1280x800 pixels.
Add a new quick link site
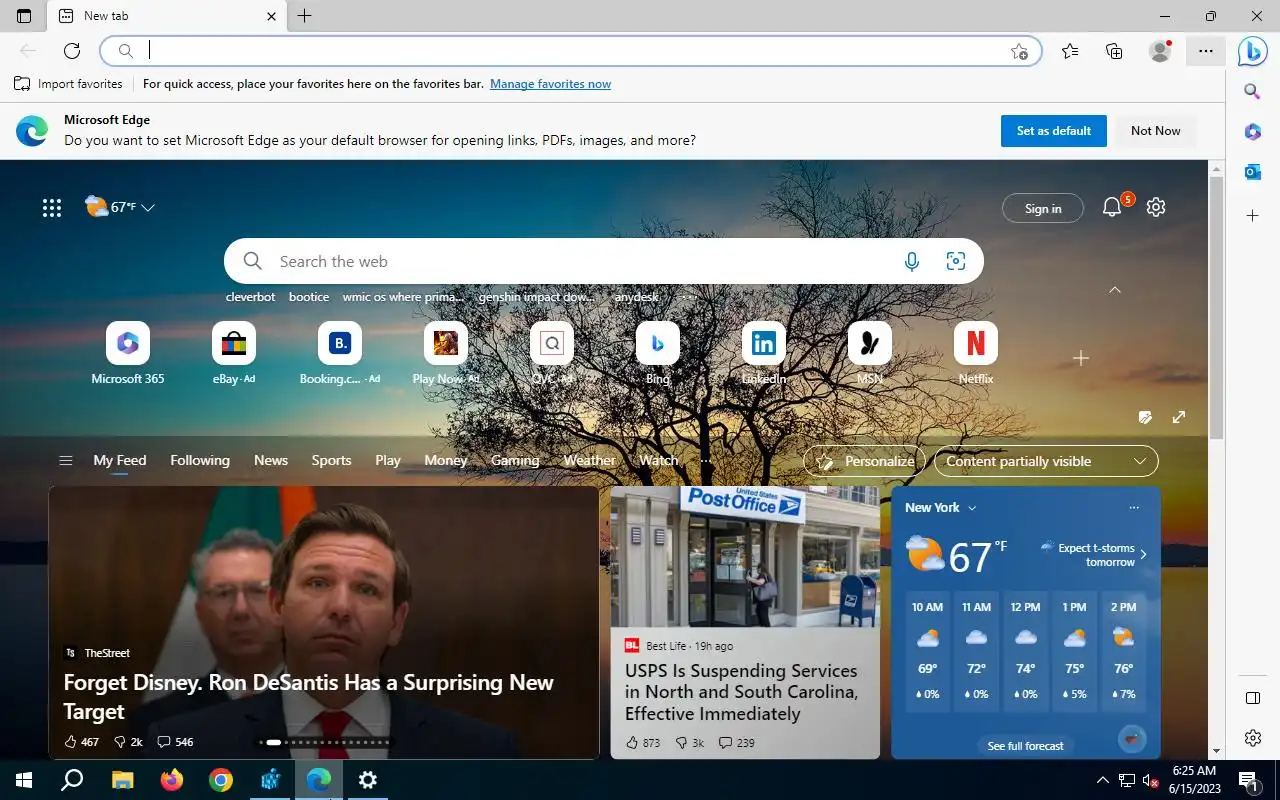tap(1081, 358)
